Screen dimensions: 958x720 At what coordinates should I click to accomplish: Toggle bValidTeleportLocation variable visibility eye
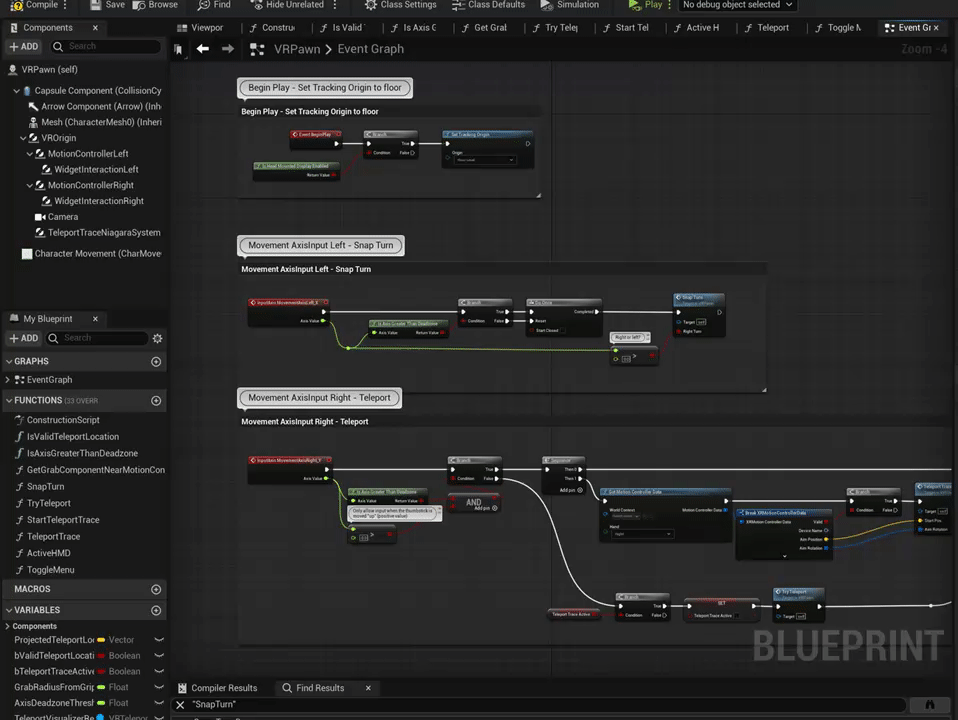159,656
